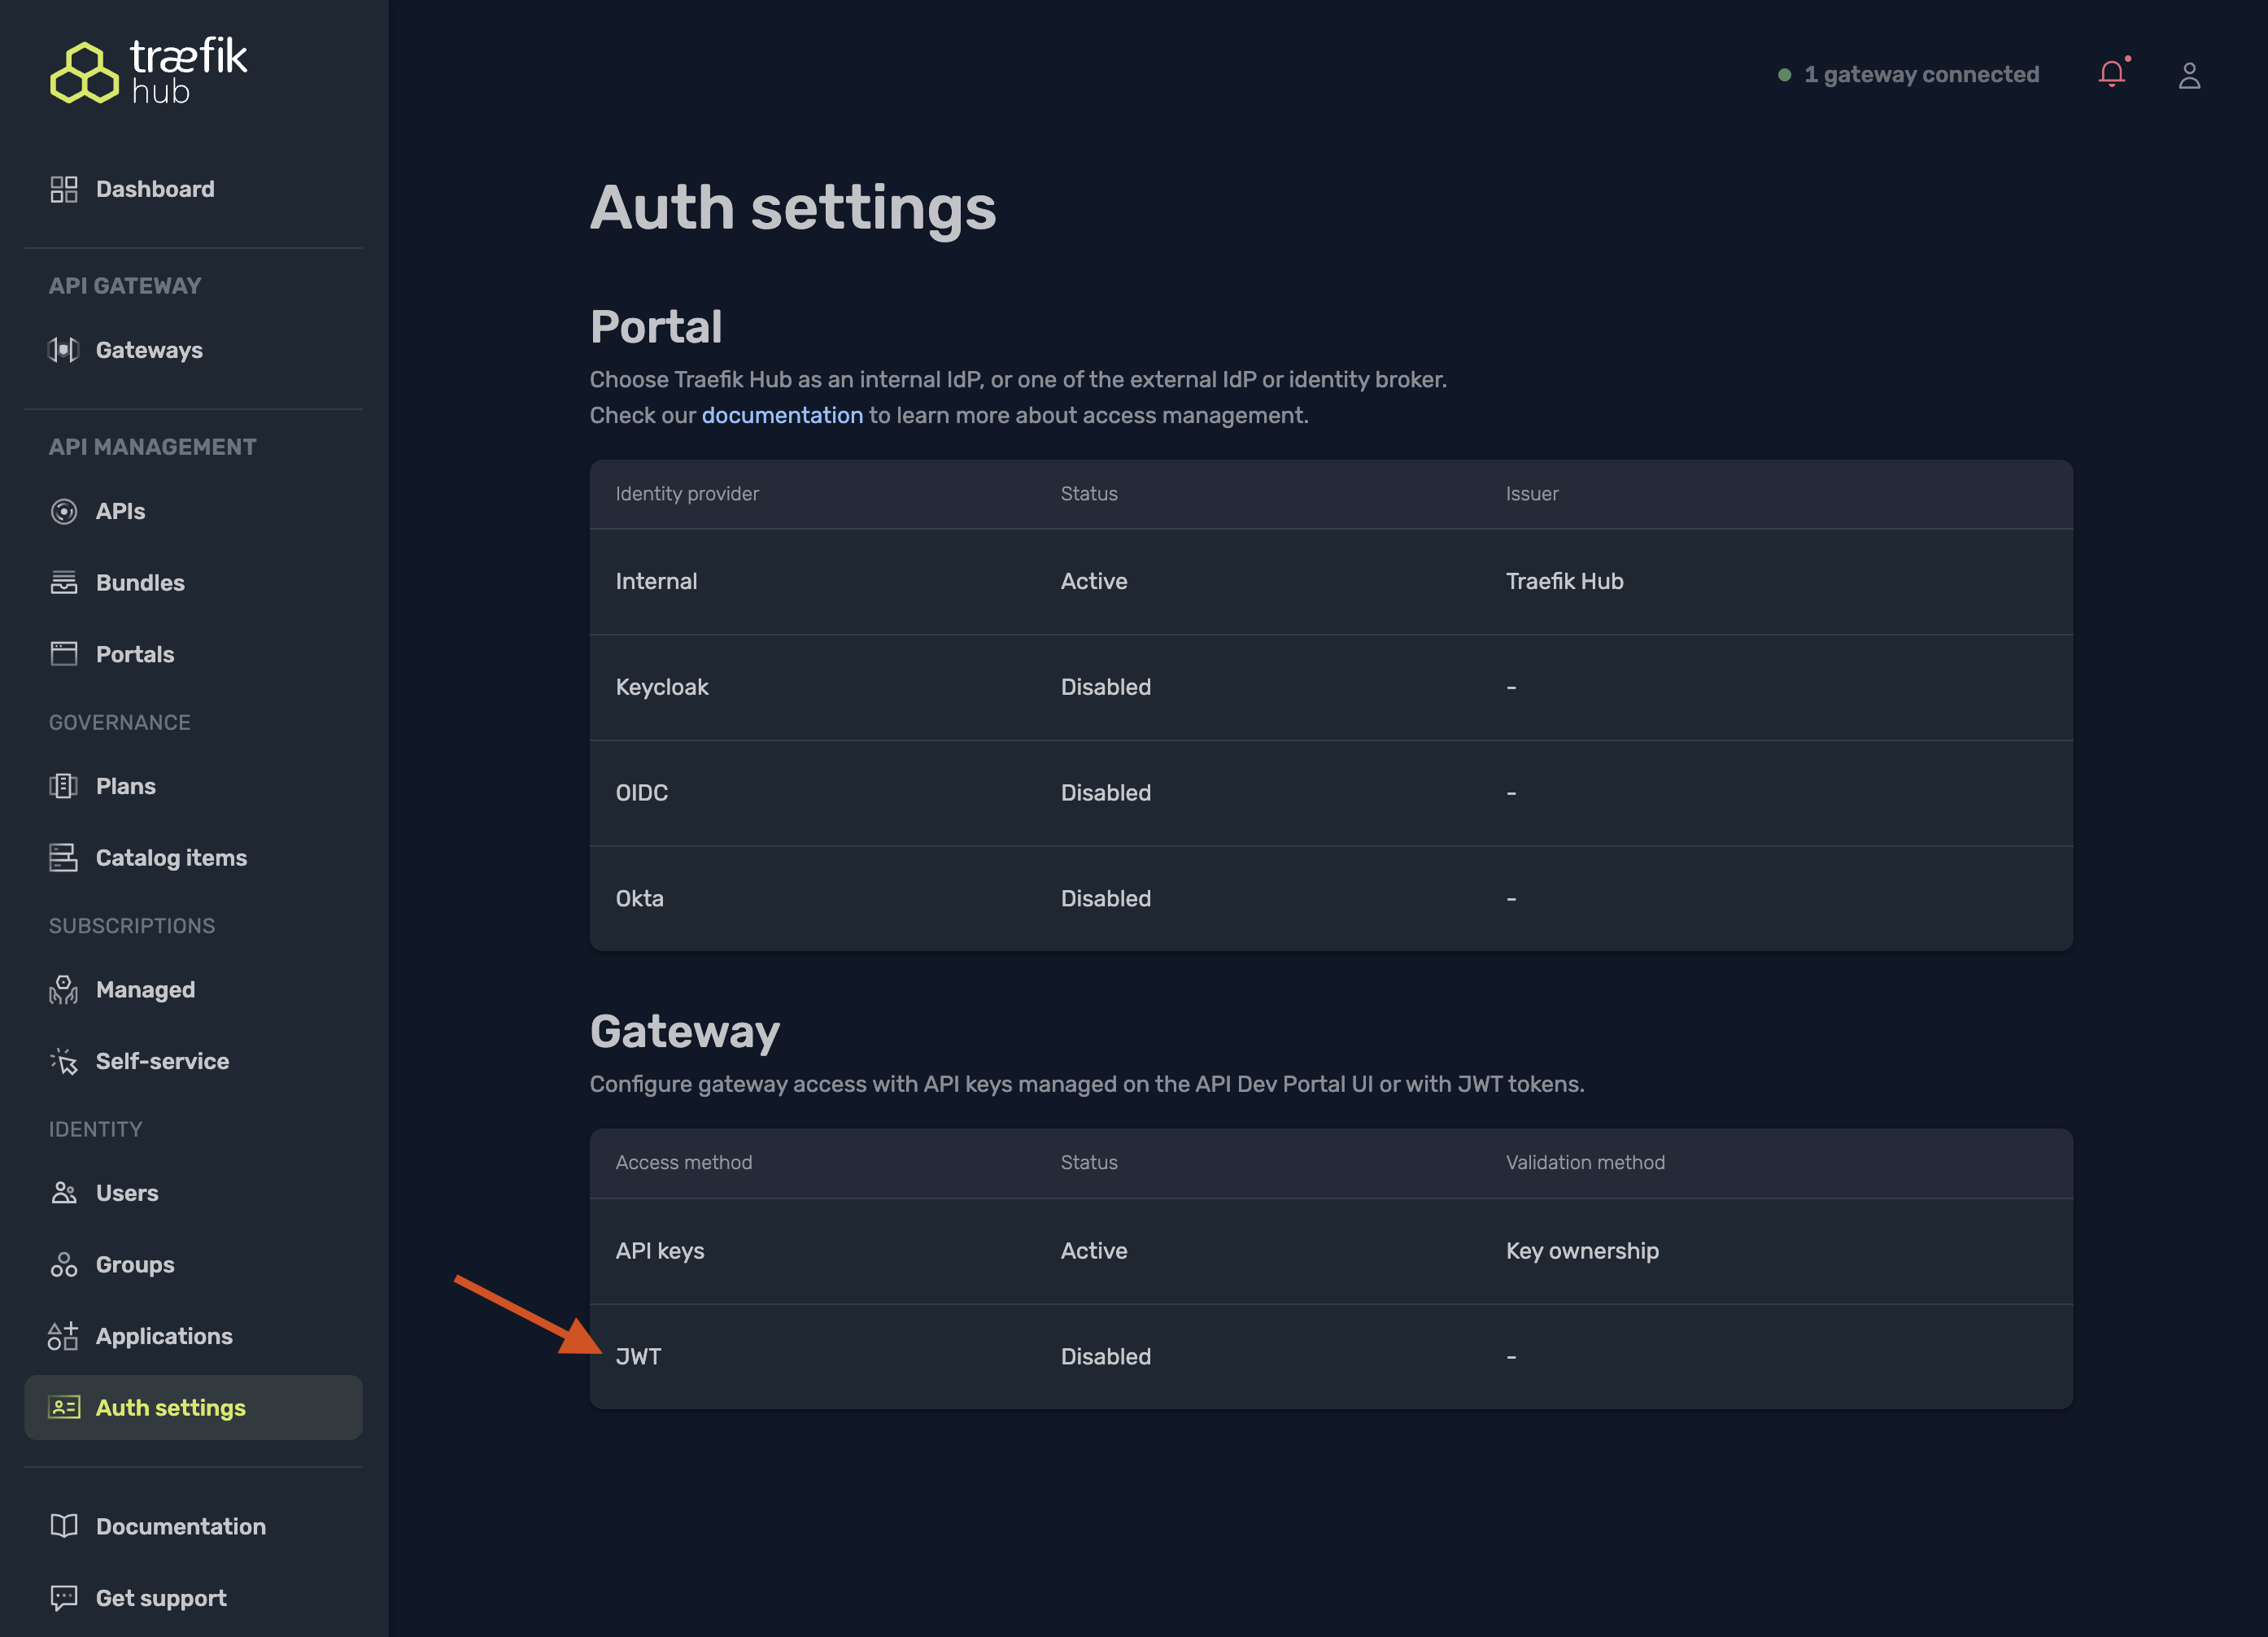Open Catalog items page
This screenshot has height=1637, width=2268.
(171, 857)
